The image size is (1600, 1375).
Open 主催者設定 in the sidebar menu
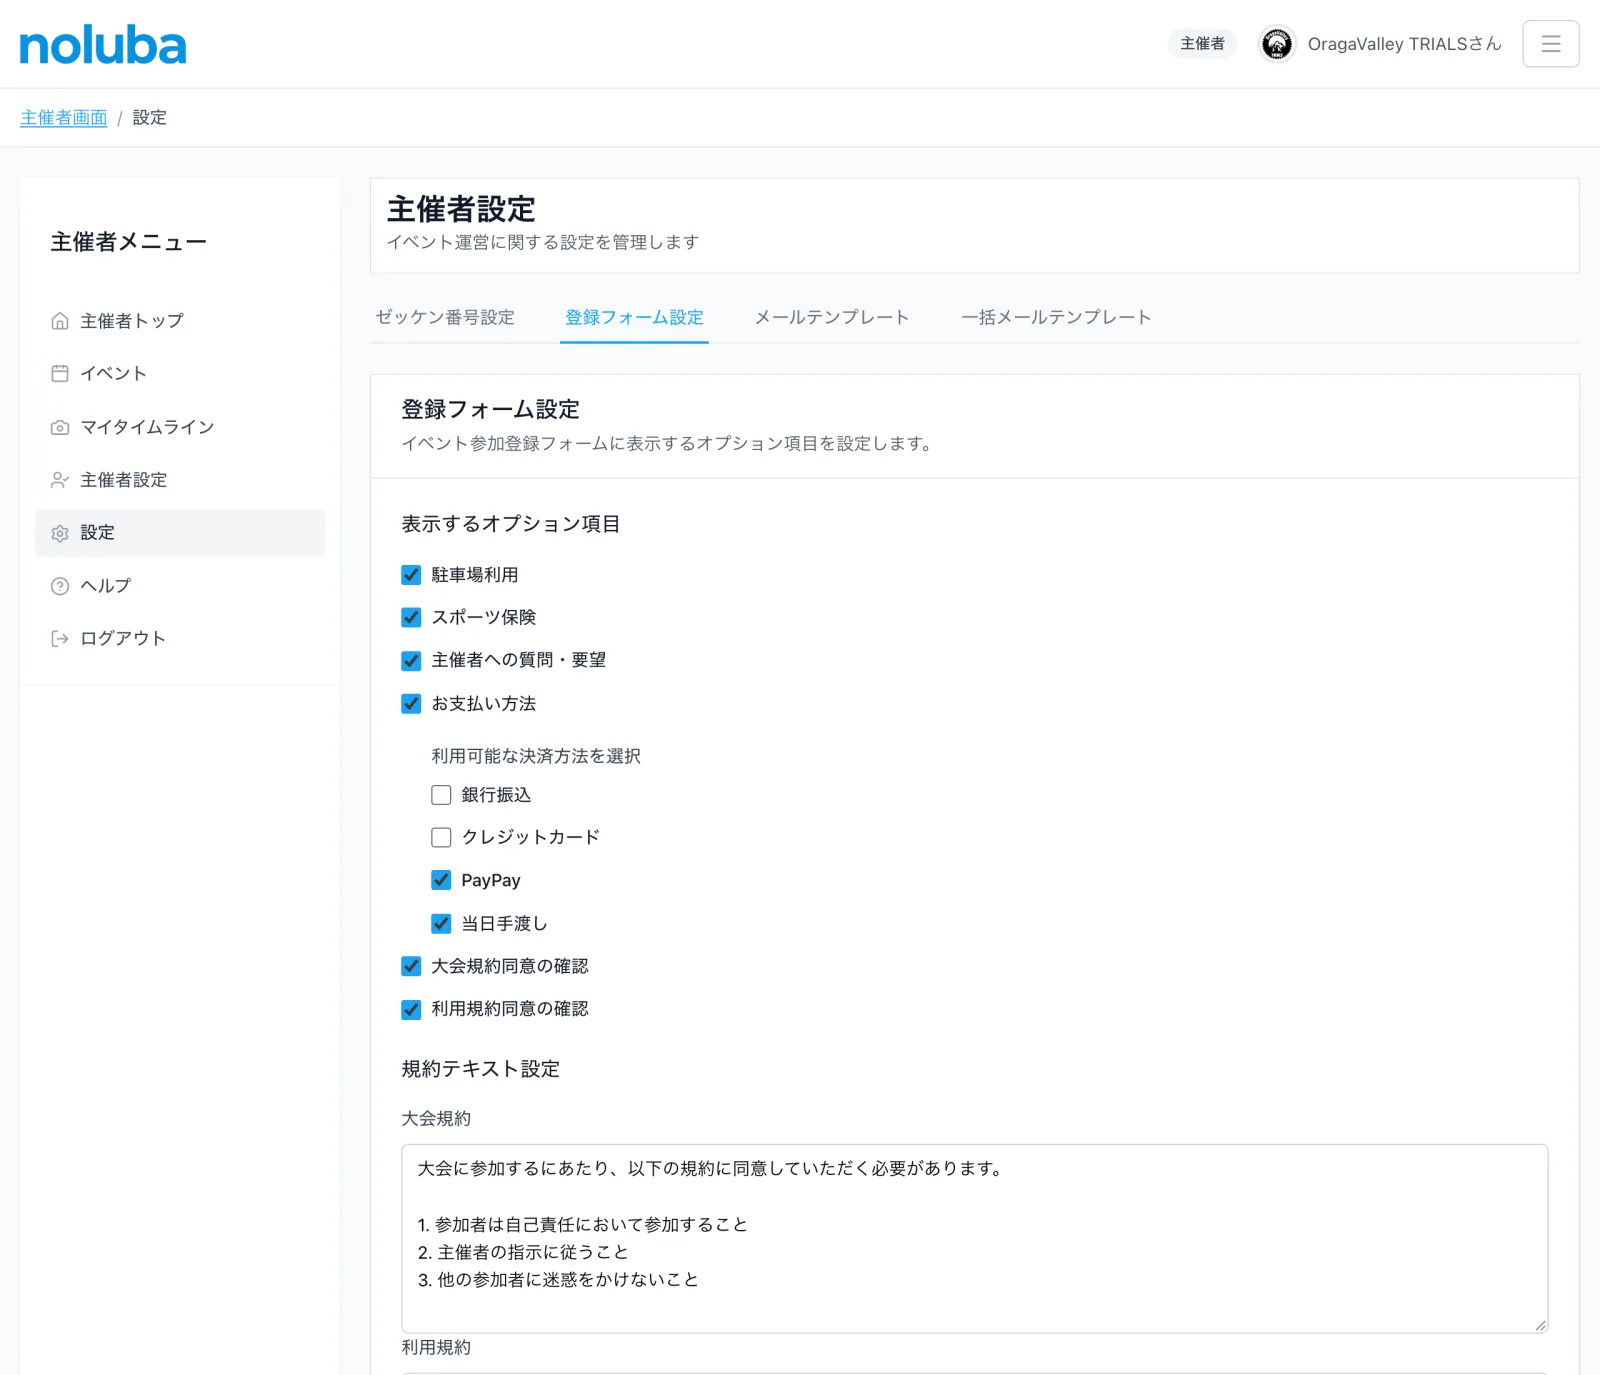(x=180, y=480)
